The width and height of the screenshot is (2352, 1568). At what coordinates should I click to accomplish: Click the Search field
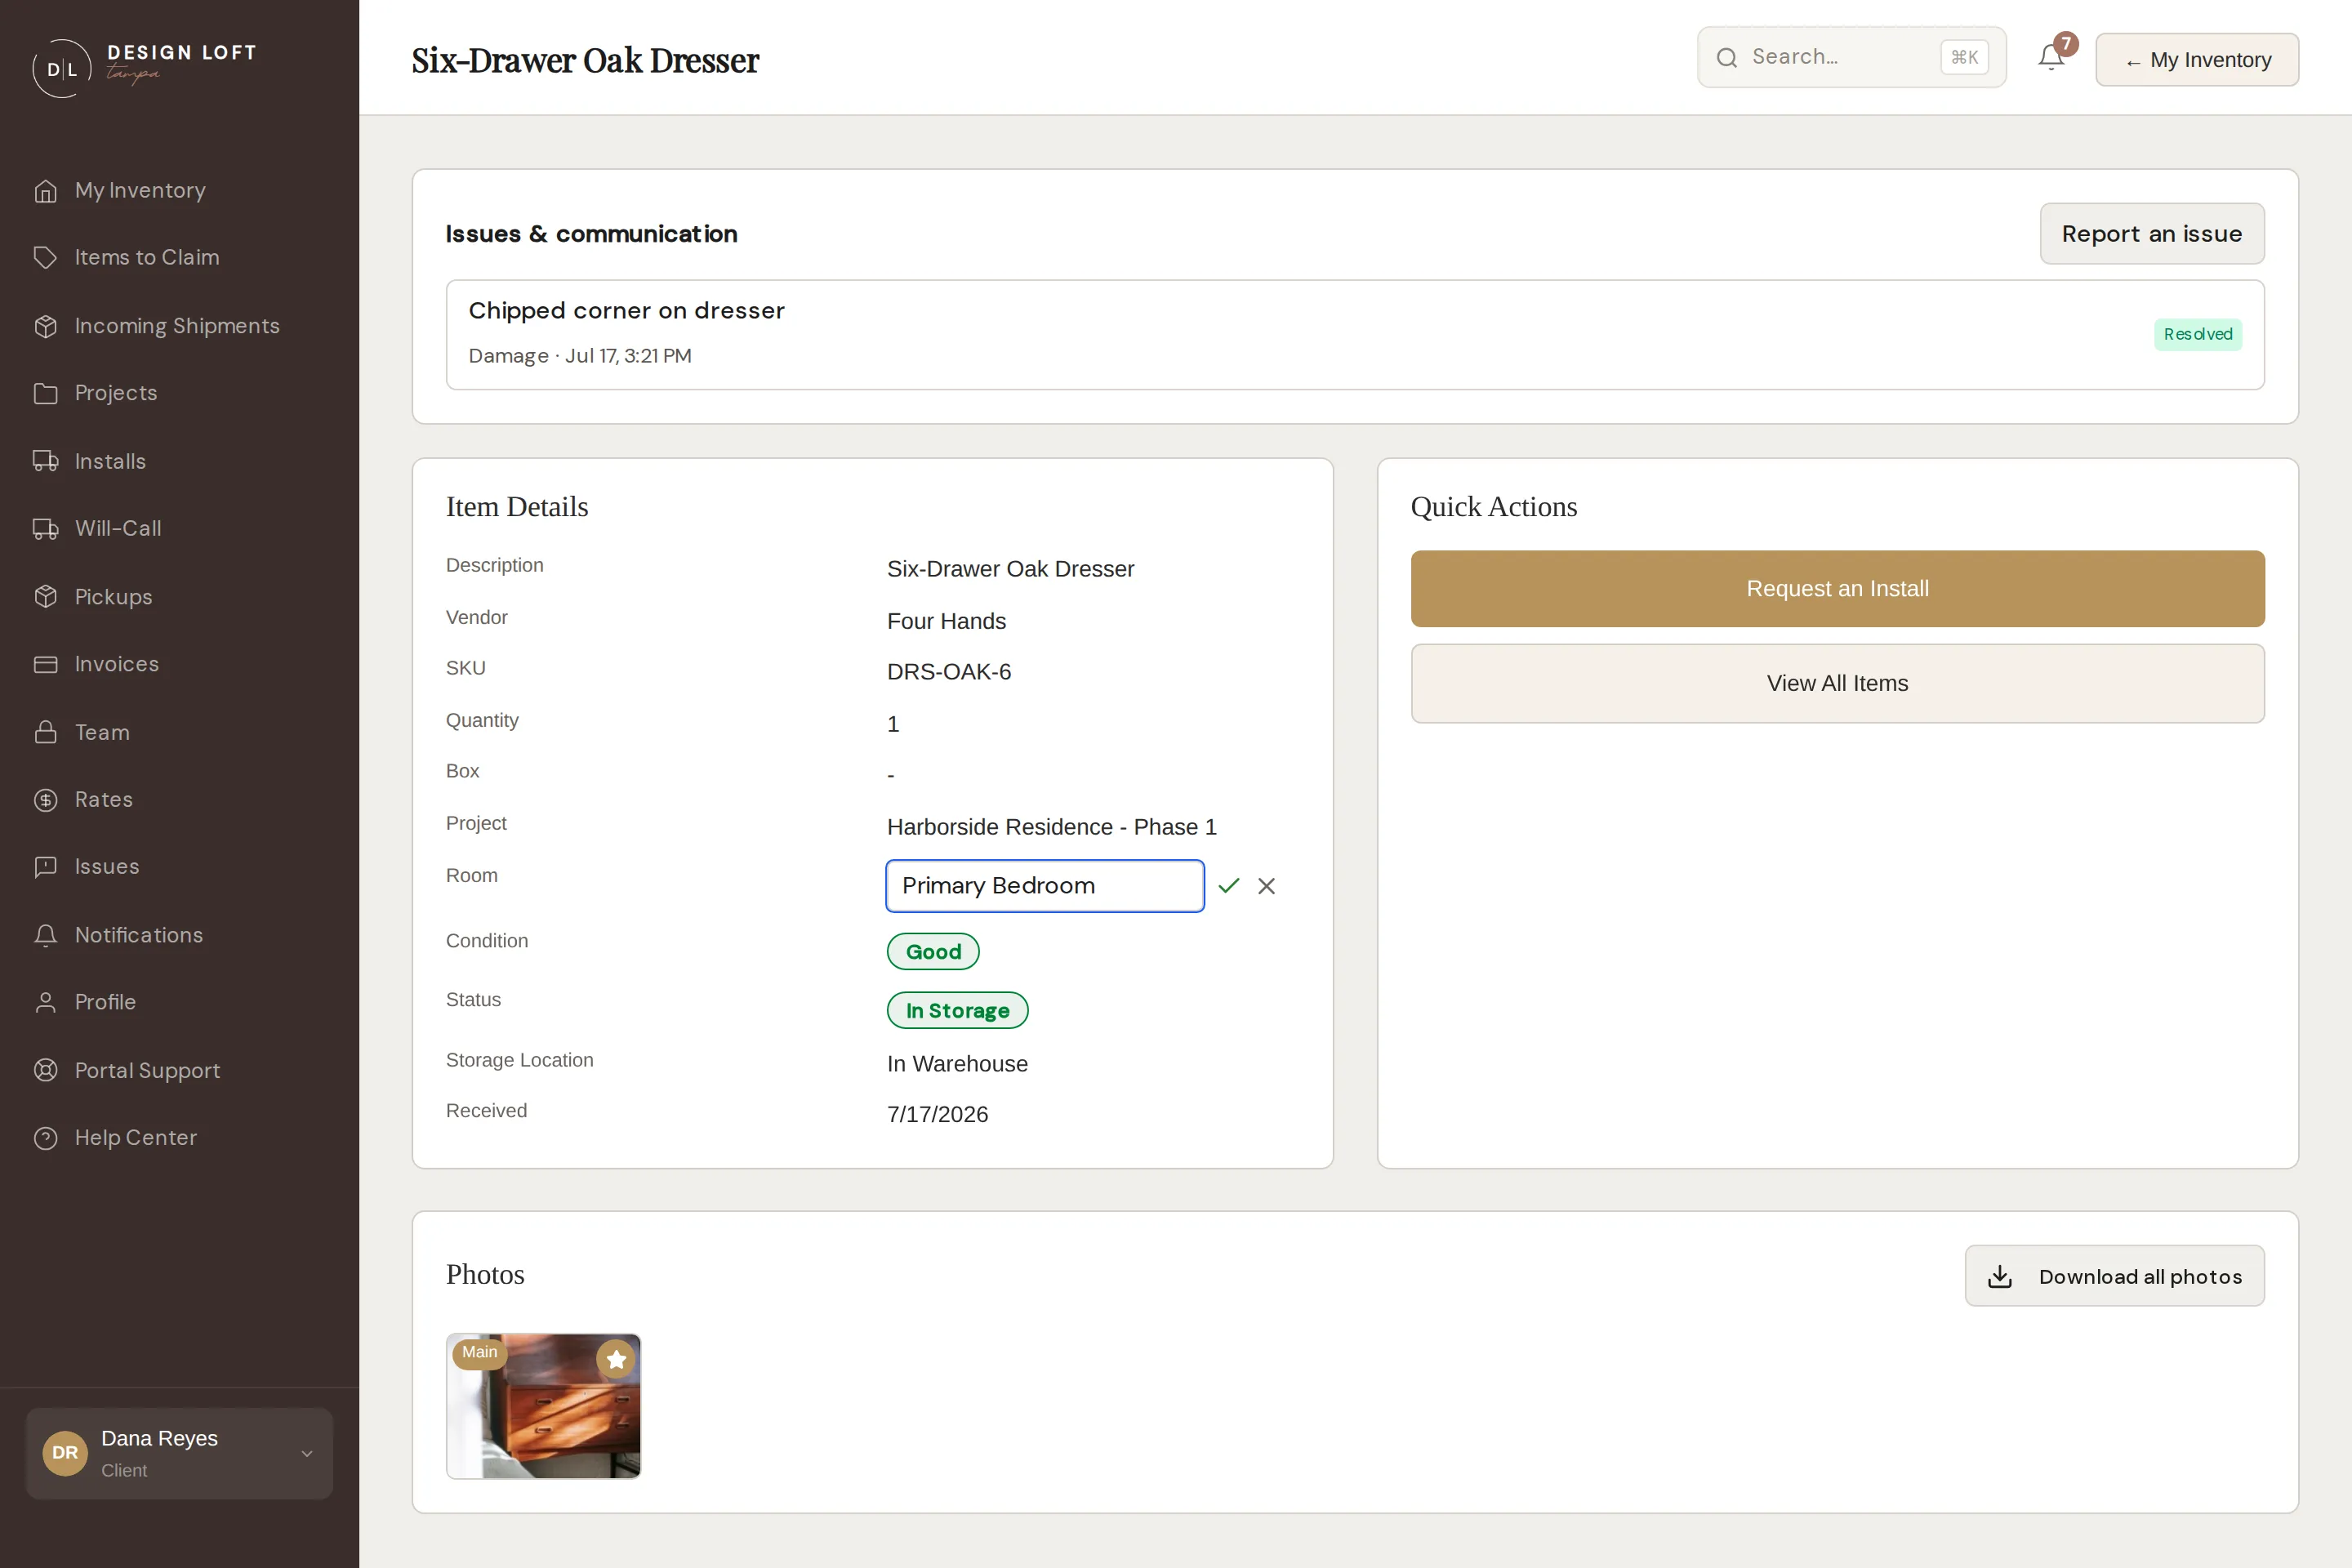pos(1851,57)
